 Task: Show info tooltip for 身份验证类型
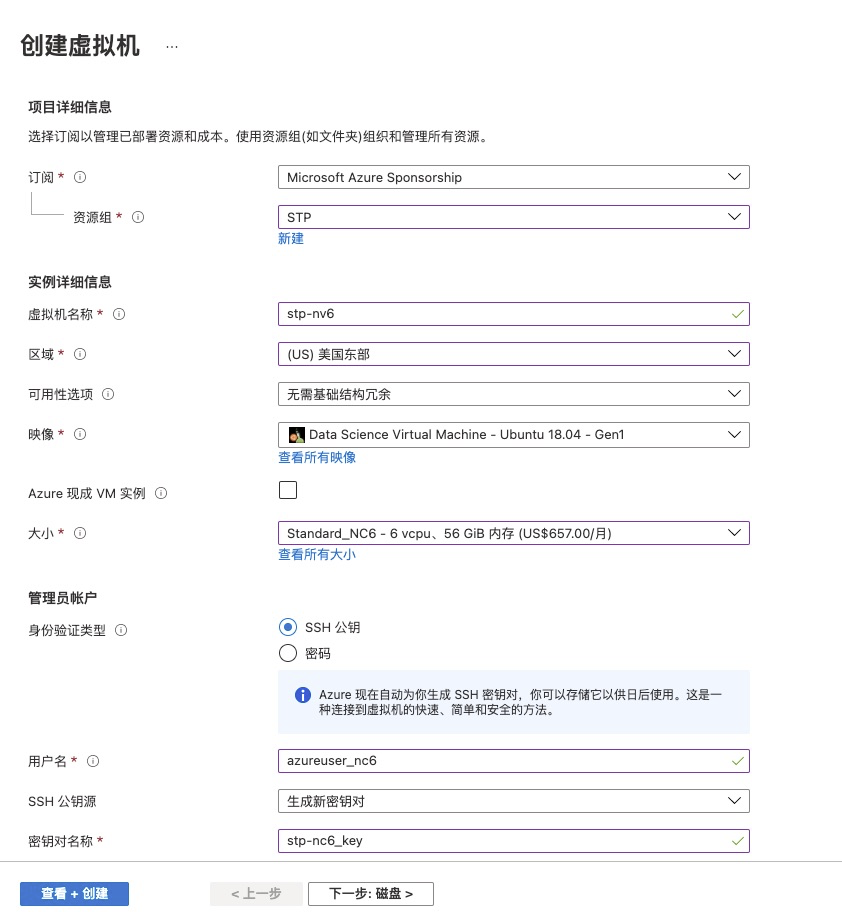click(121, 630)
